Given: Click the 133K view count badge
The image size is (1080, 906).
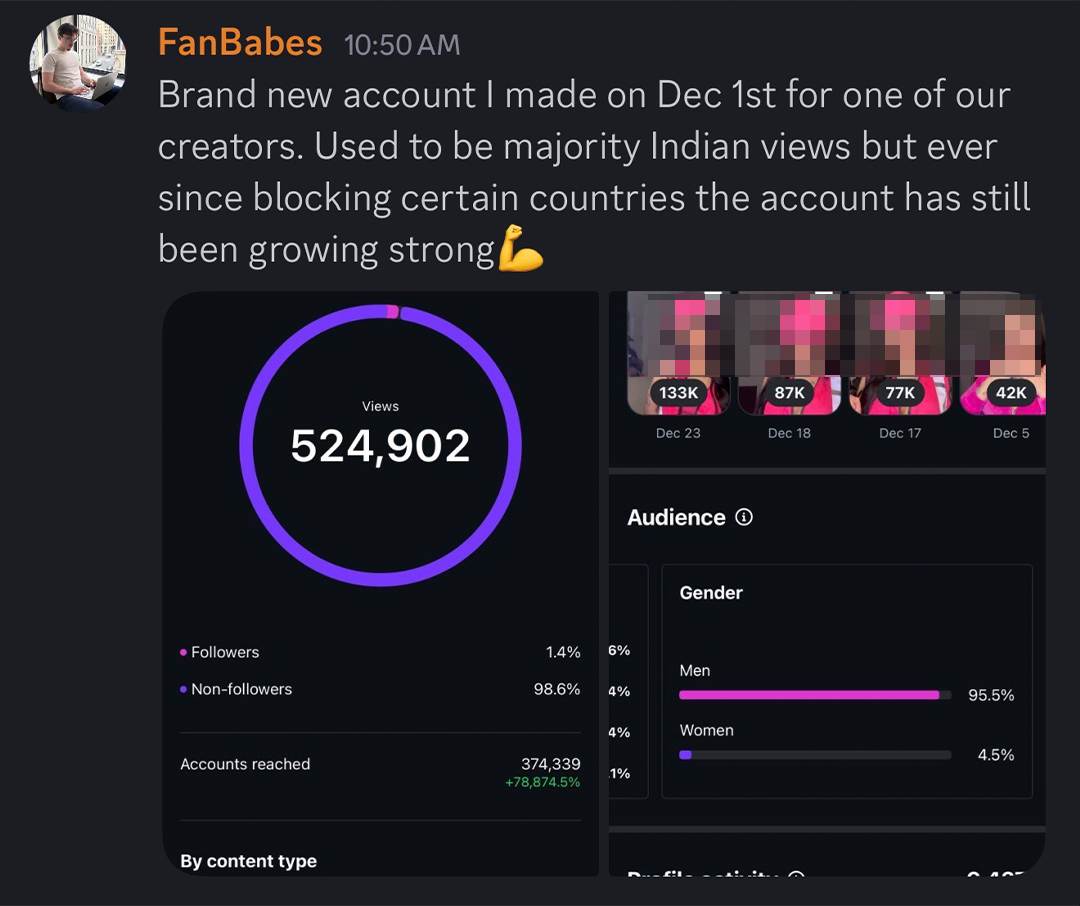Looking at the screenshot, I should pos(678,393).
